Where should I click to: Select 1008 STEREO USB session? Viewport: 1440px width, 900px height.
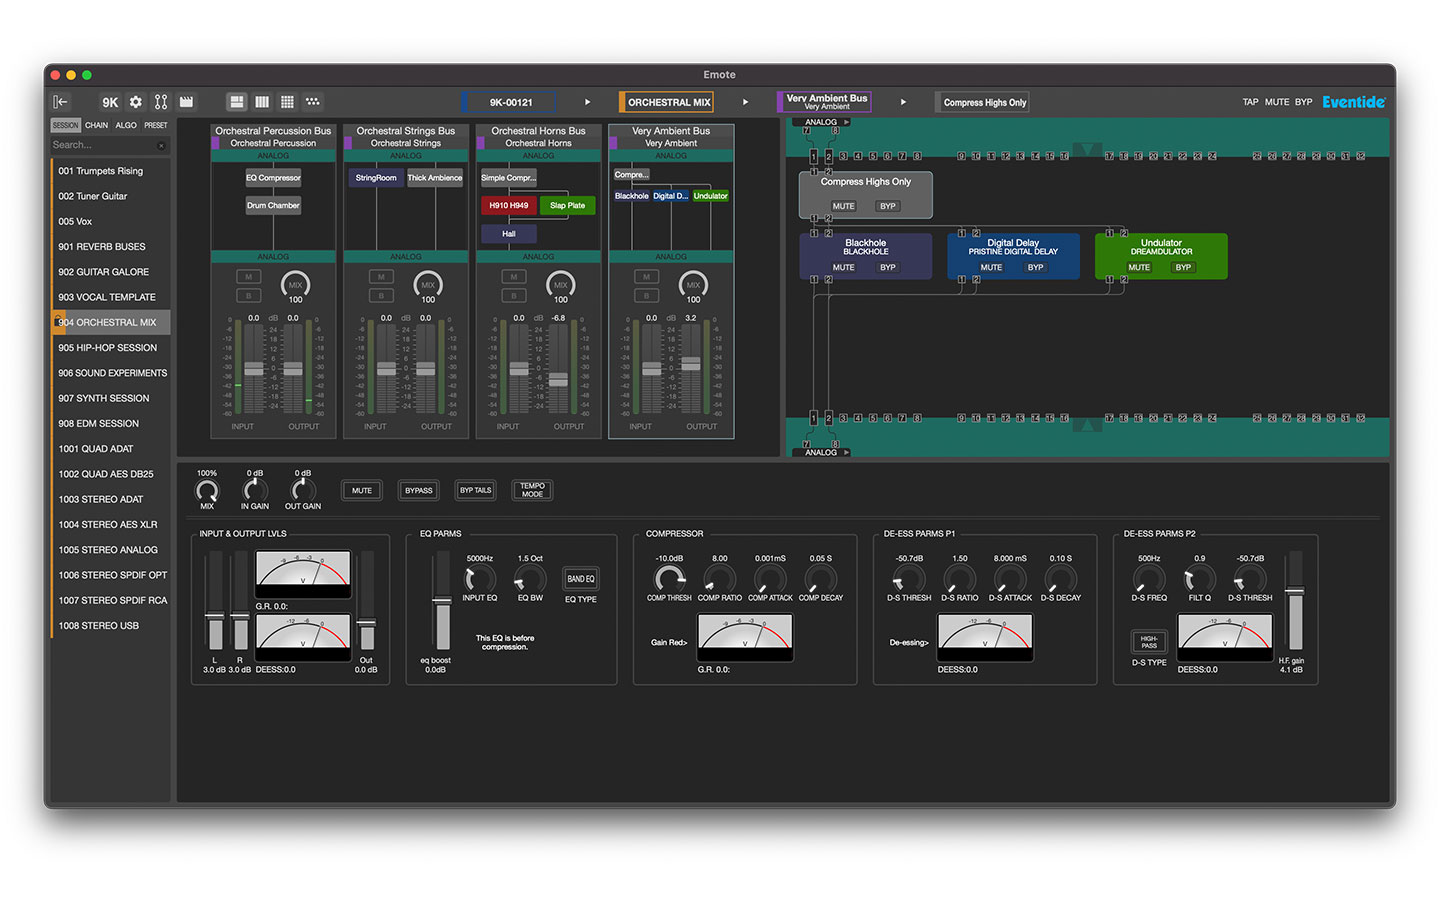click(x=110, y=626)
